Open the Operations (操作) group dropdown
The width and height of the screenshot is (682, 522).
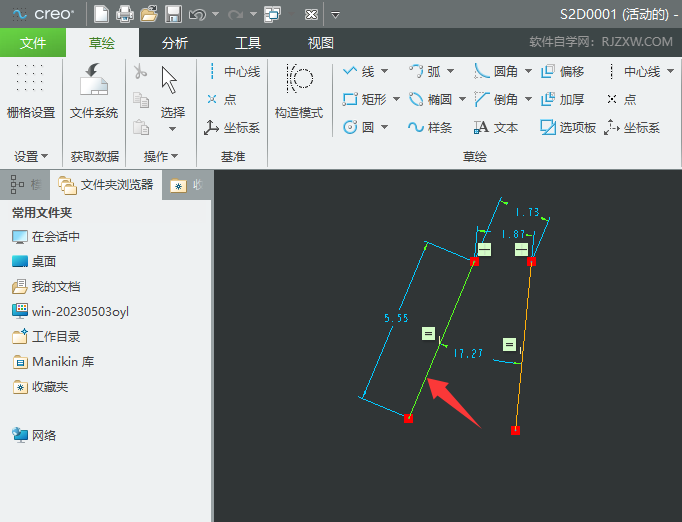click(x=161, y=156)
